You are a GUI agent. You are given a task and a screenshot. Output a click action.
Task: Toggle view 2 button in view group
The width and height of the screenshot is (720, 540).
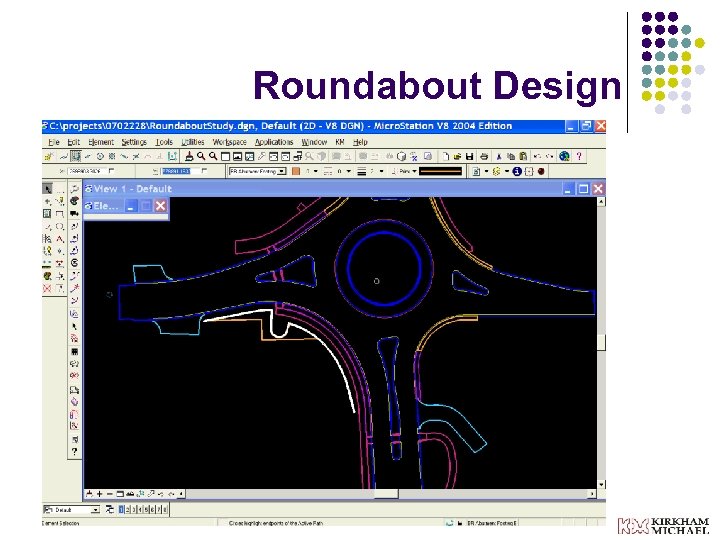point(128,510)
